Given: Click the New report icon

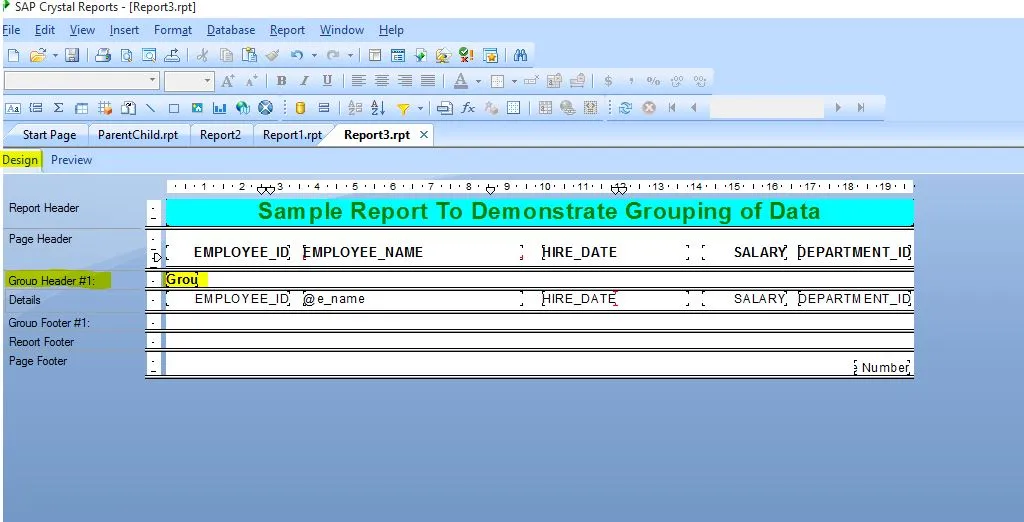Looking at the screenshot, I should pyautogui.click(x=12, y=56).
